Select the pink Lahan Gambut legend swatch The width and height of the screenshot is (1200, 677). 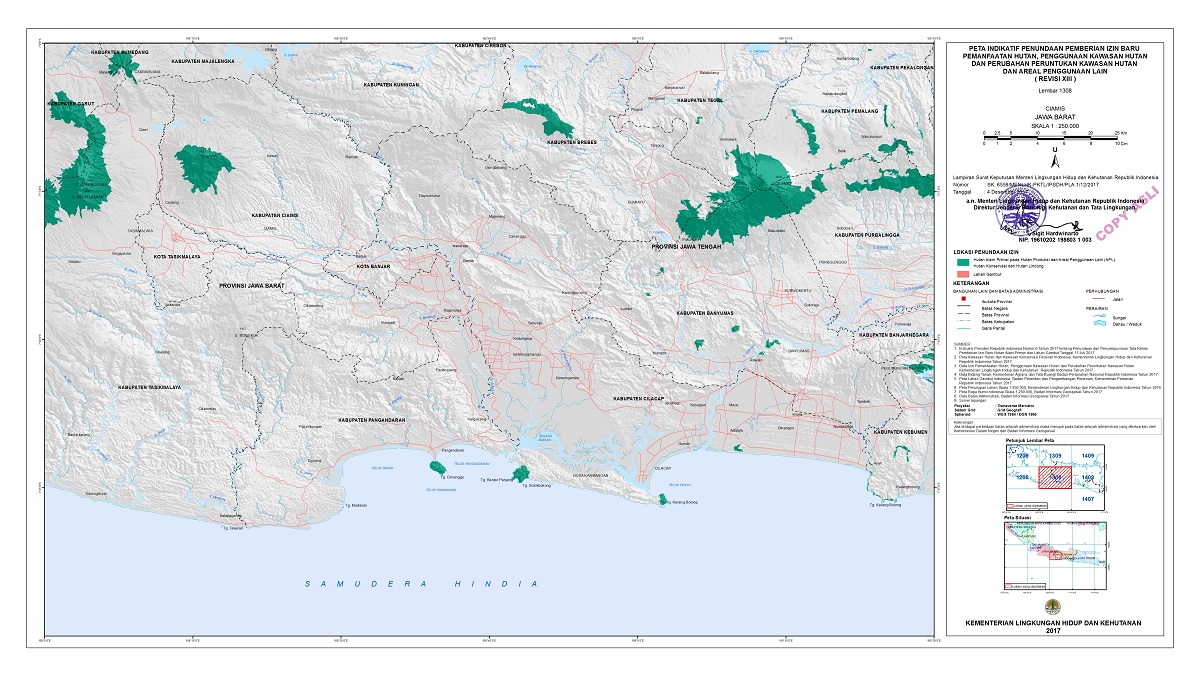point(963,274)
